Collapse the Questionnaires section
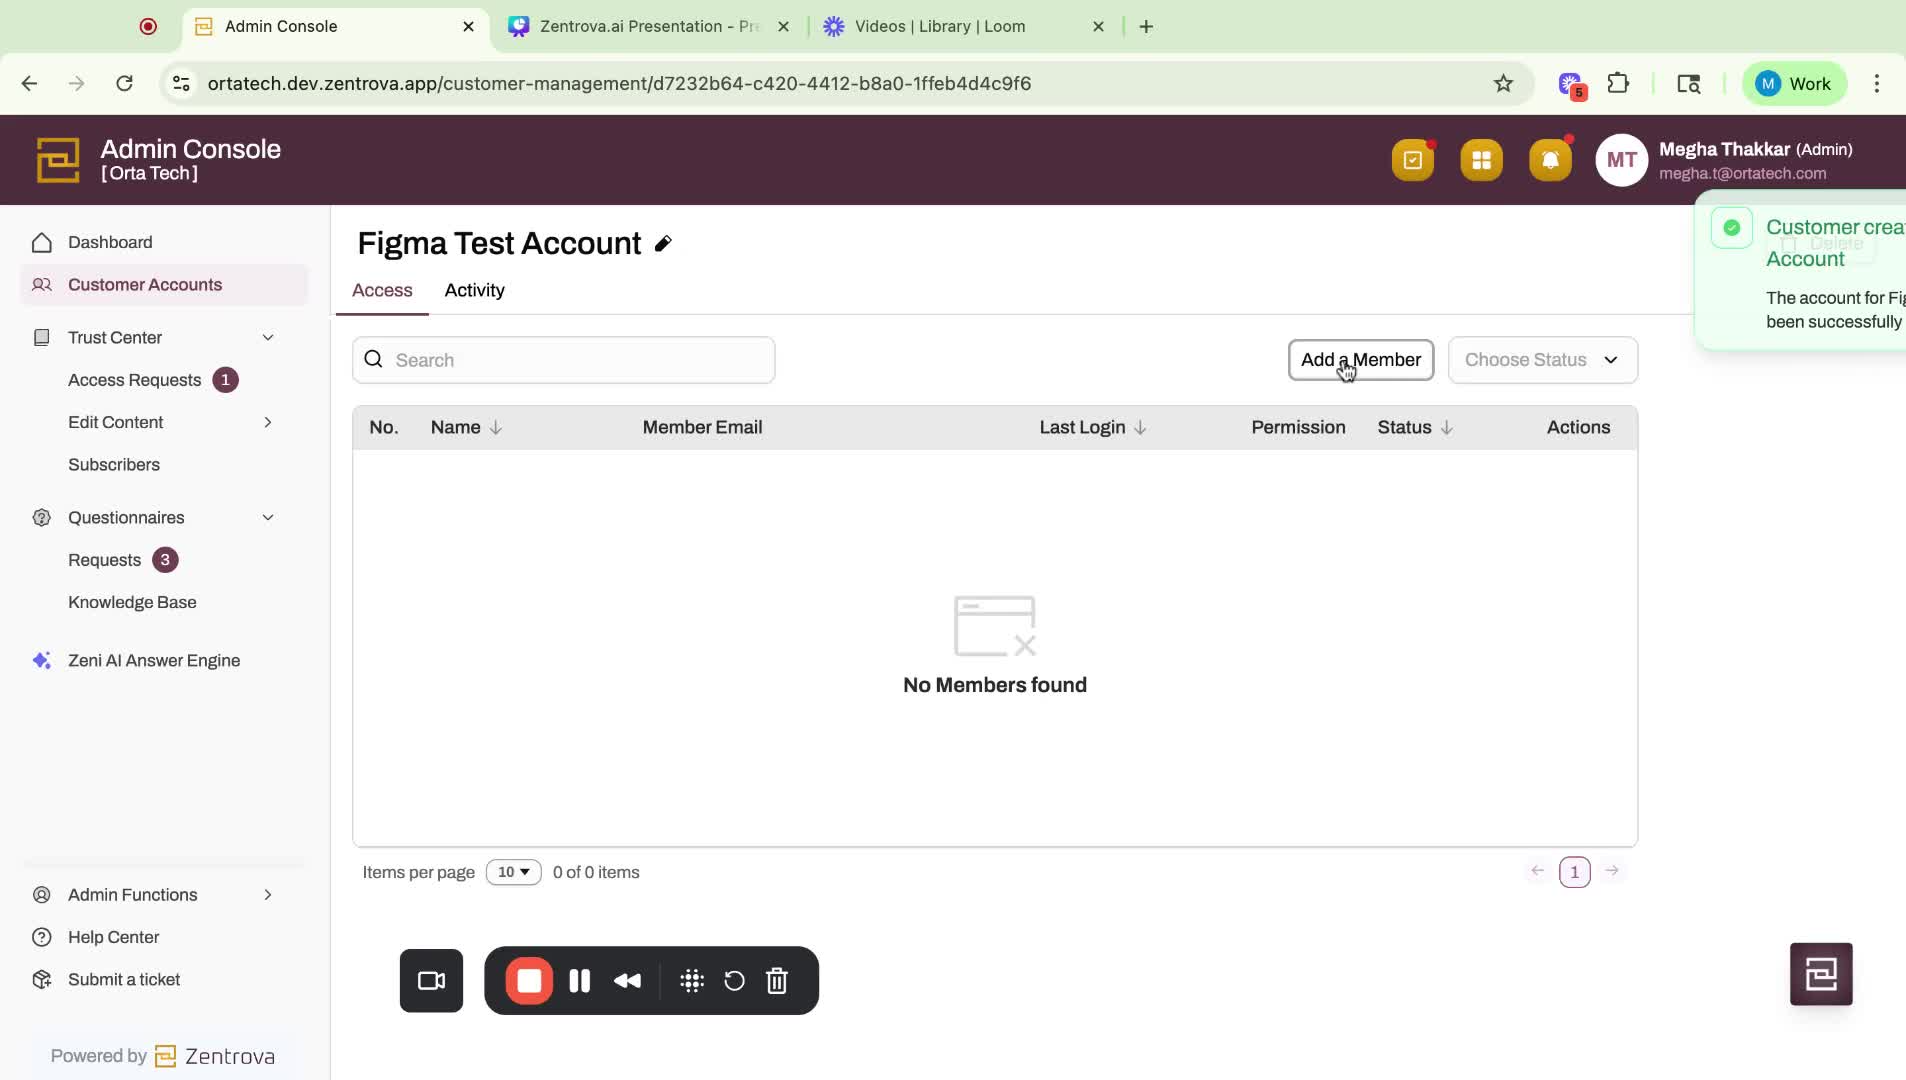Viewport: 1906px width, 1080px height. 268,518
